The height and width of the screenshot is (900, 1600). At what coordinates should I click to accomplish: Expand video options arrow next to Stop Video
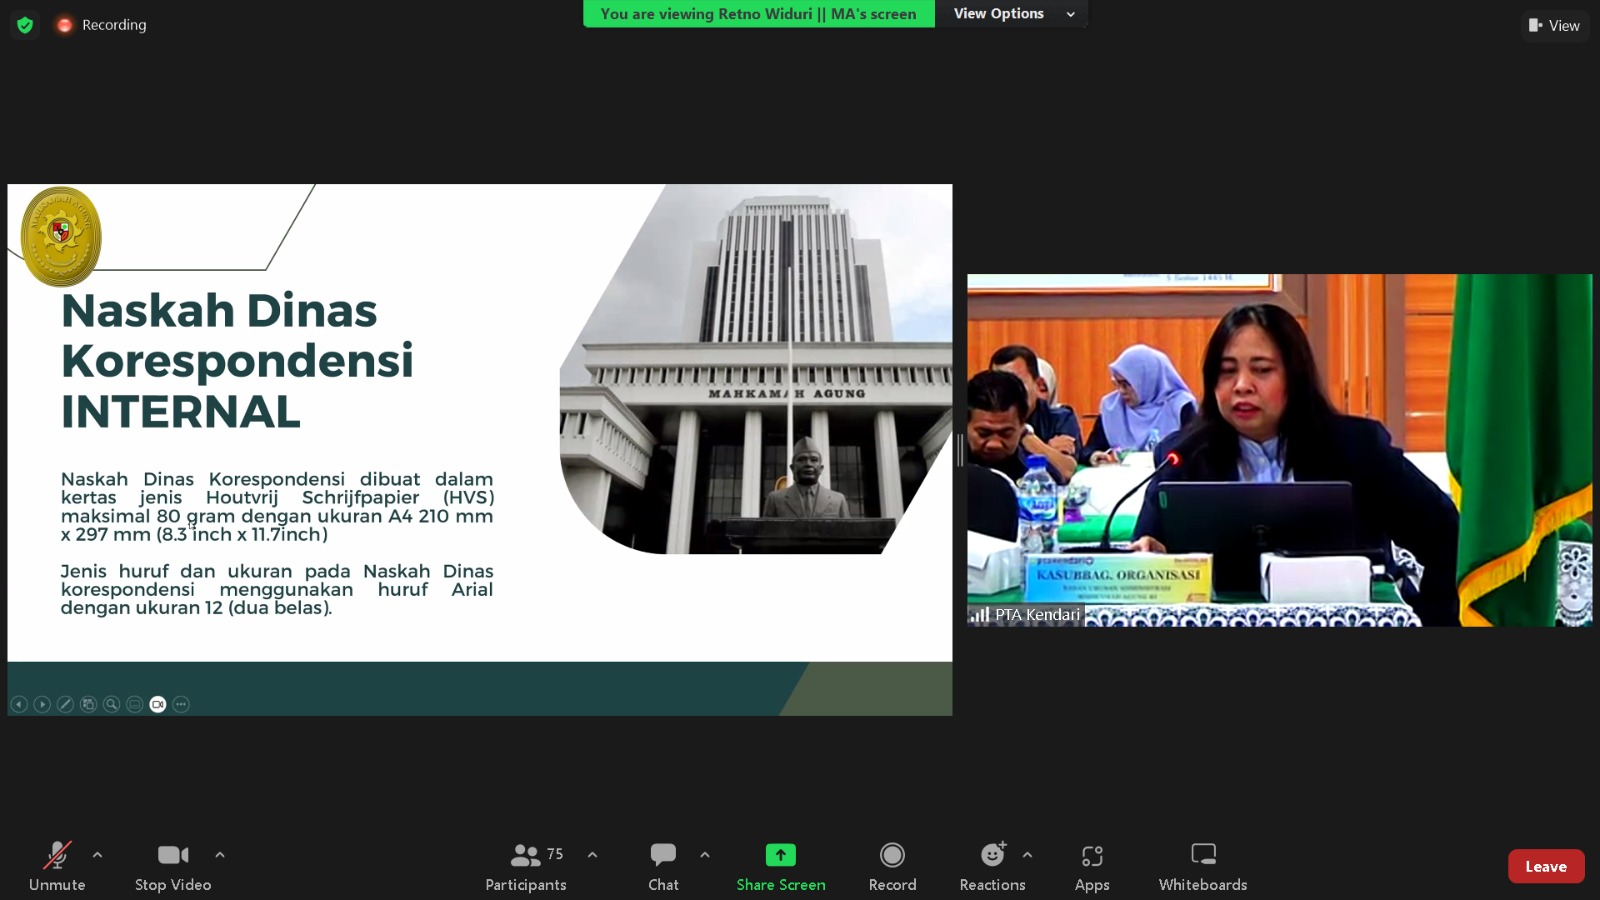(220, 855)
